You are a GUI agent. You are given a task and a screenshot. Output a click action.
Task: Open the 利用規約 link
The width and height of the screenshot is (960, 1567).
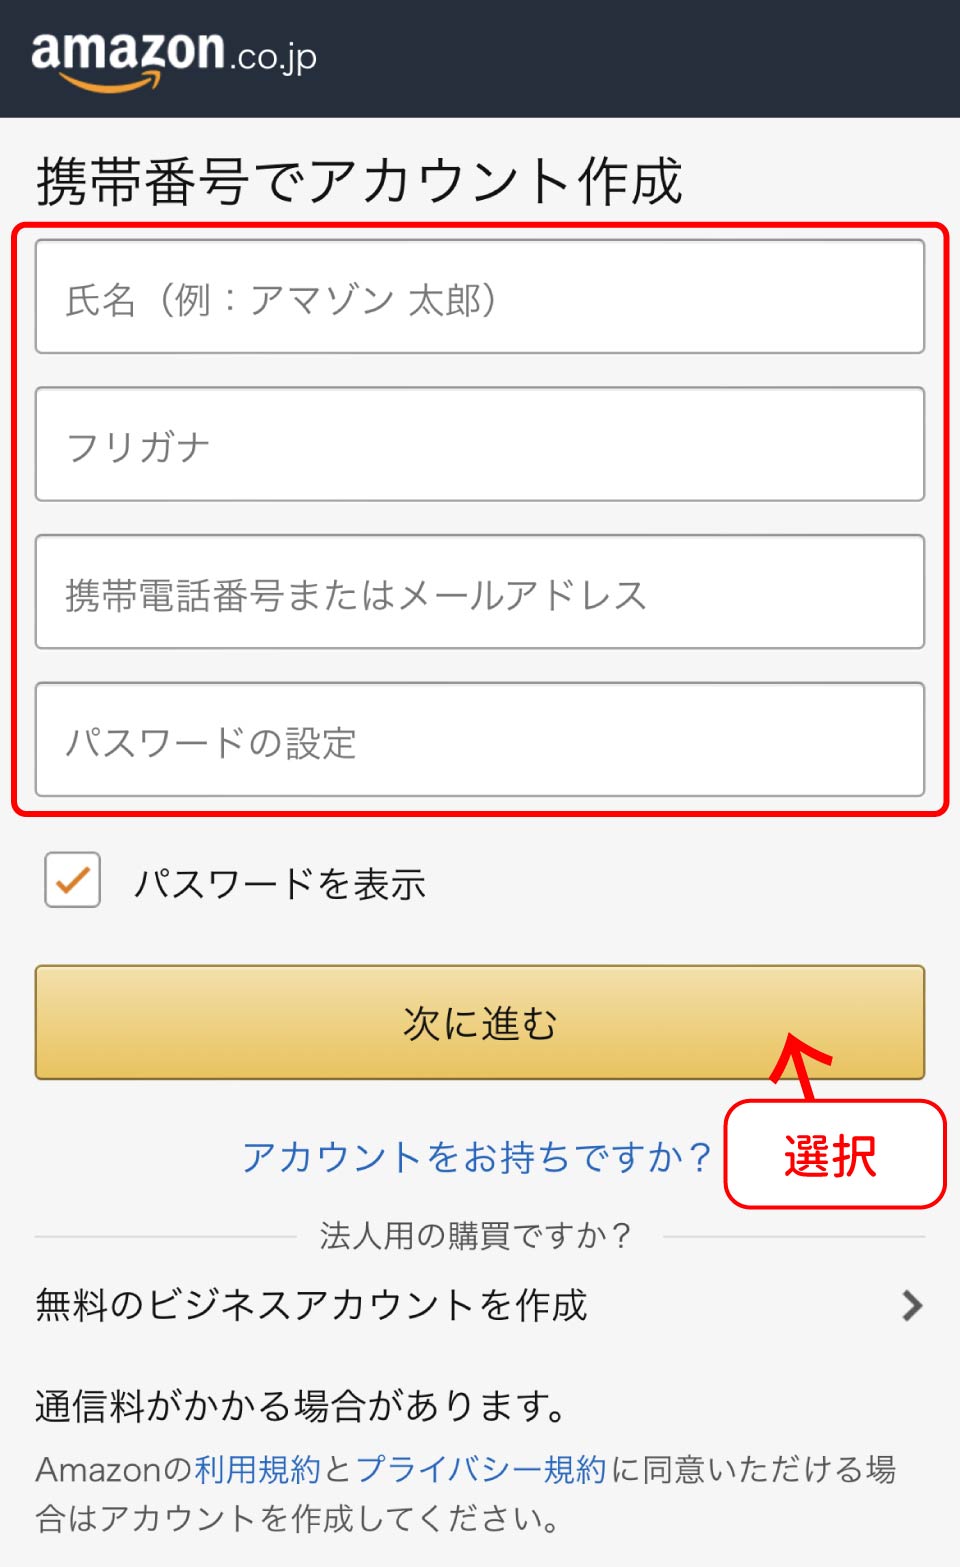coord(257,1469)
